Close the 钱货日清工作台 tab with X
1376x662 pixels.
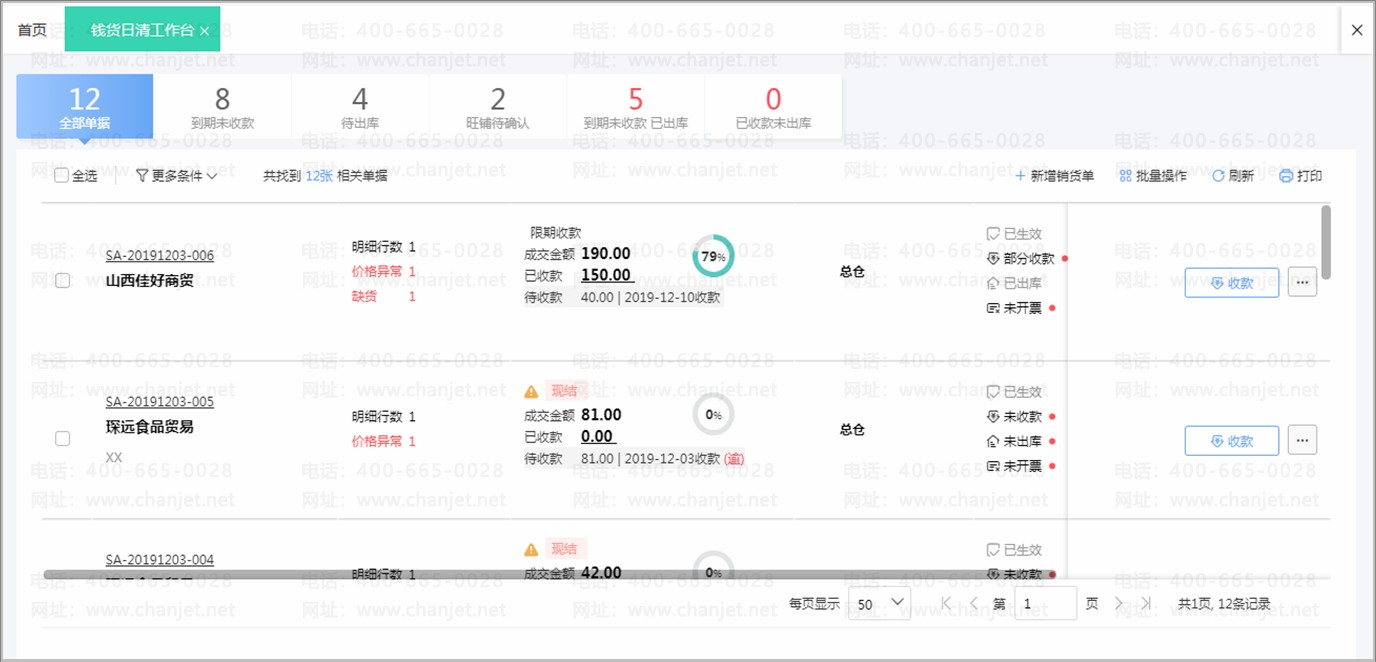[204, 31]
